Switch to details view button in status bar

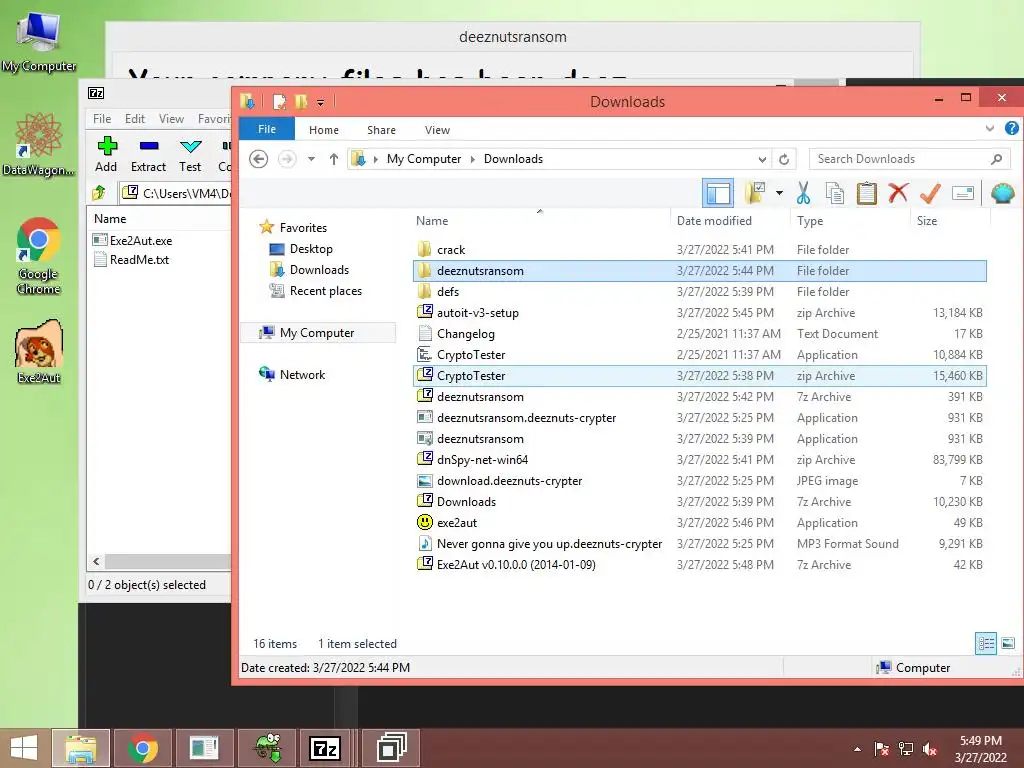click(x=986, y=643)
